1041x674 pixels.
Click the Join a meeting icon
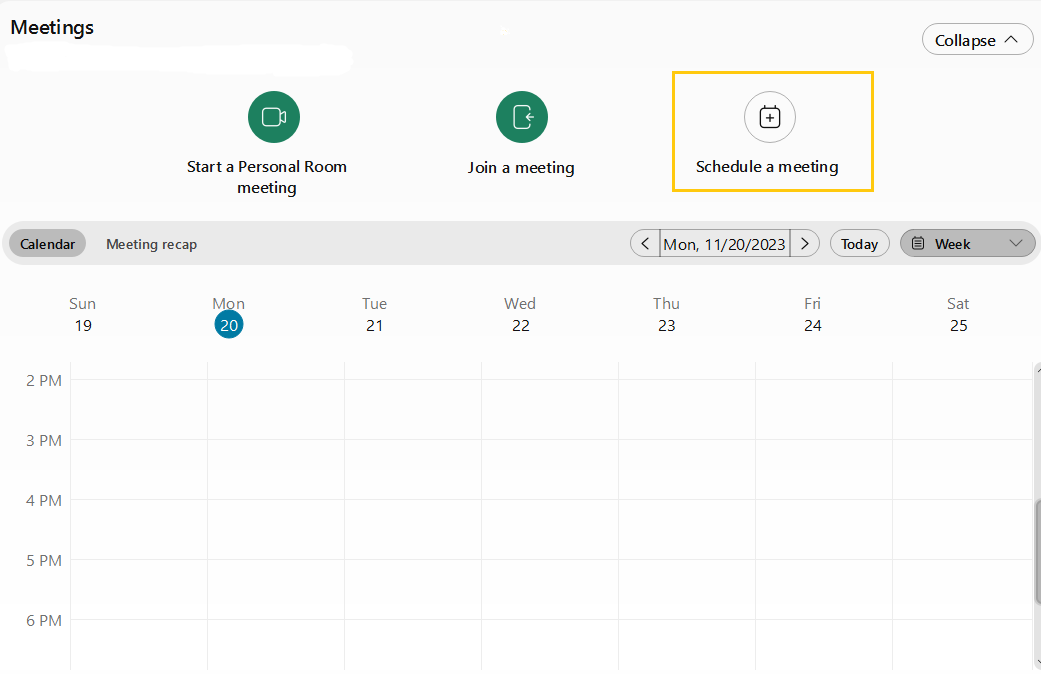[x=522, y=117]
